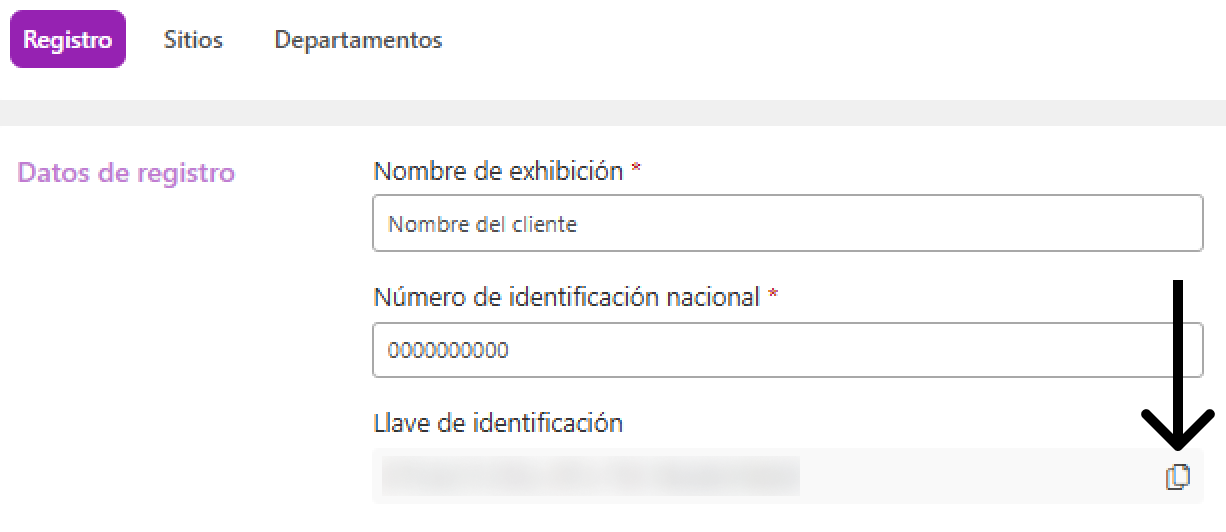Image resolution: width=1226 pixels, height=532 pixels.
Task: Click the Llave de identificación label
Action: tap(498, 423)
